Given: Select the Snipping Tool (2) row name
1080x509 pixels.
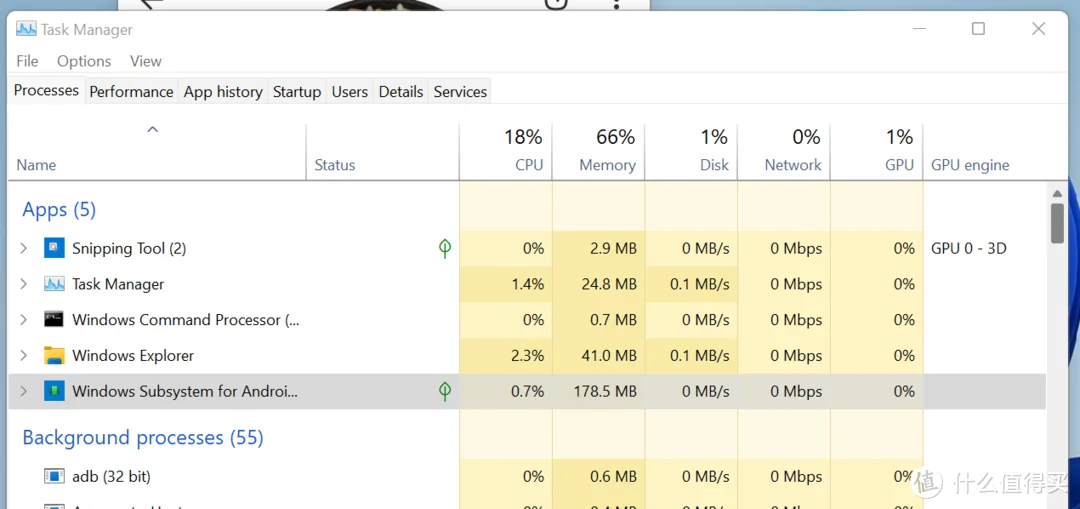Looking at the screenshot, I should pos(129,248).
